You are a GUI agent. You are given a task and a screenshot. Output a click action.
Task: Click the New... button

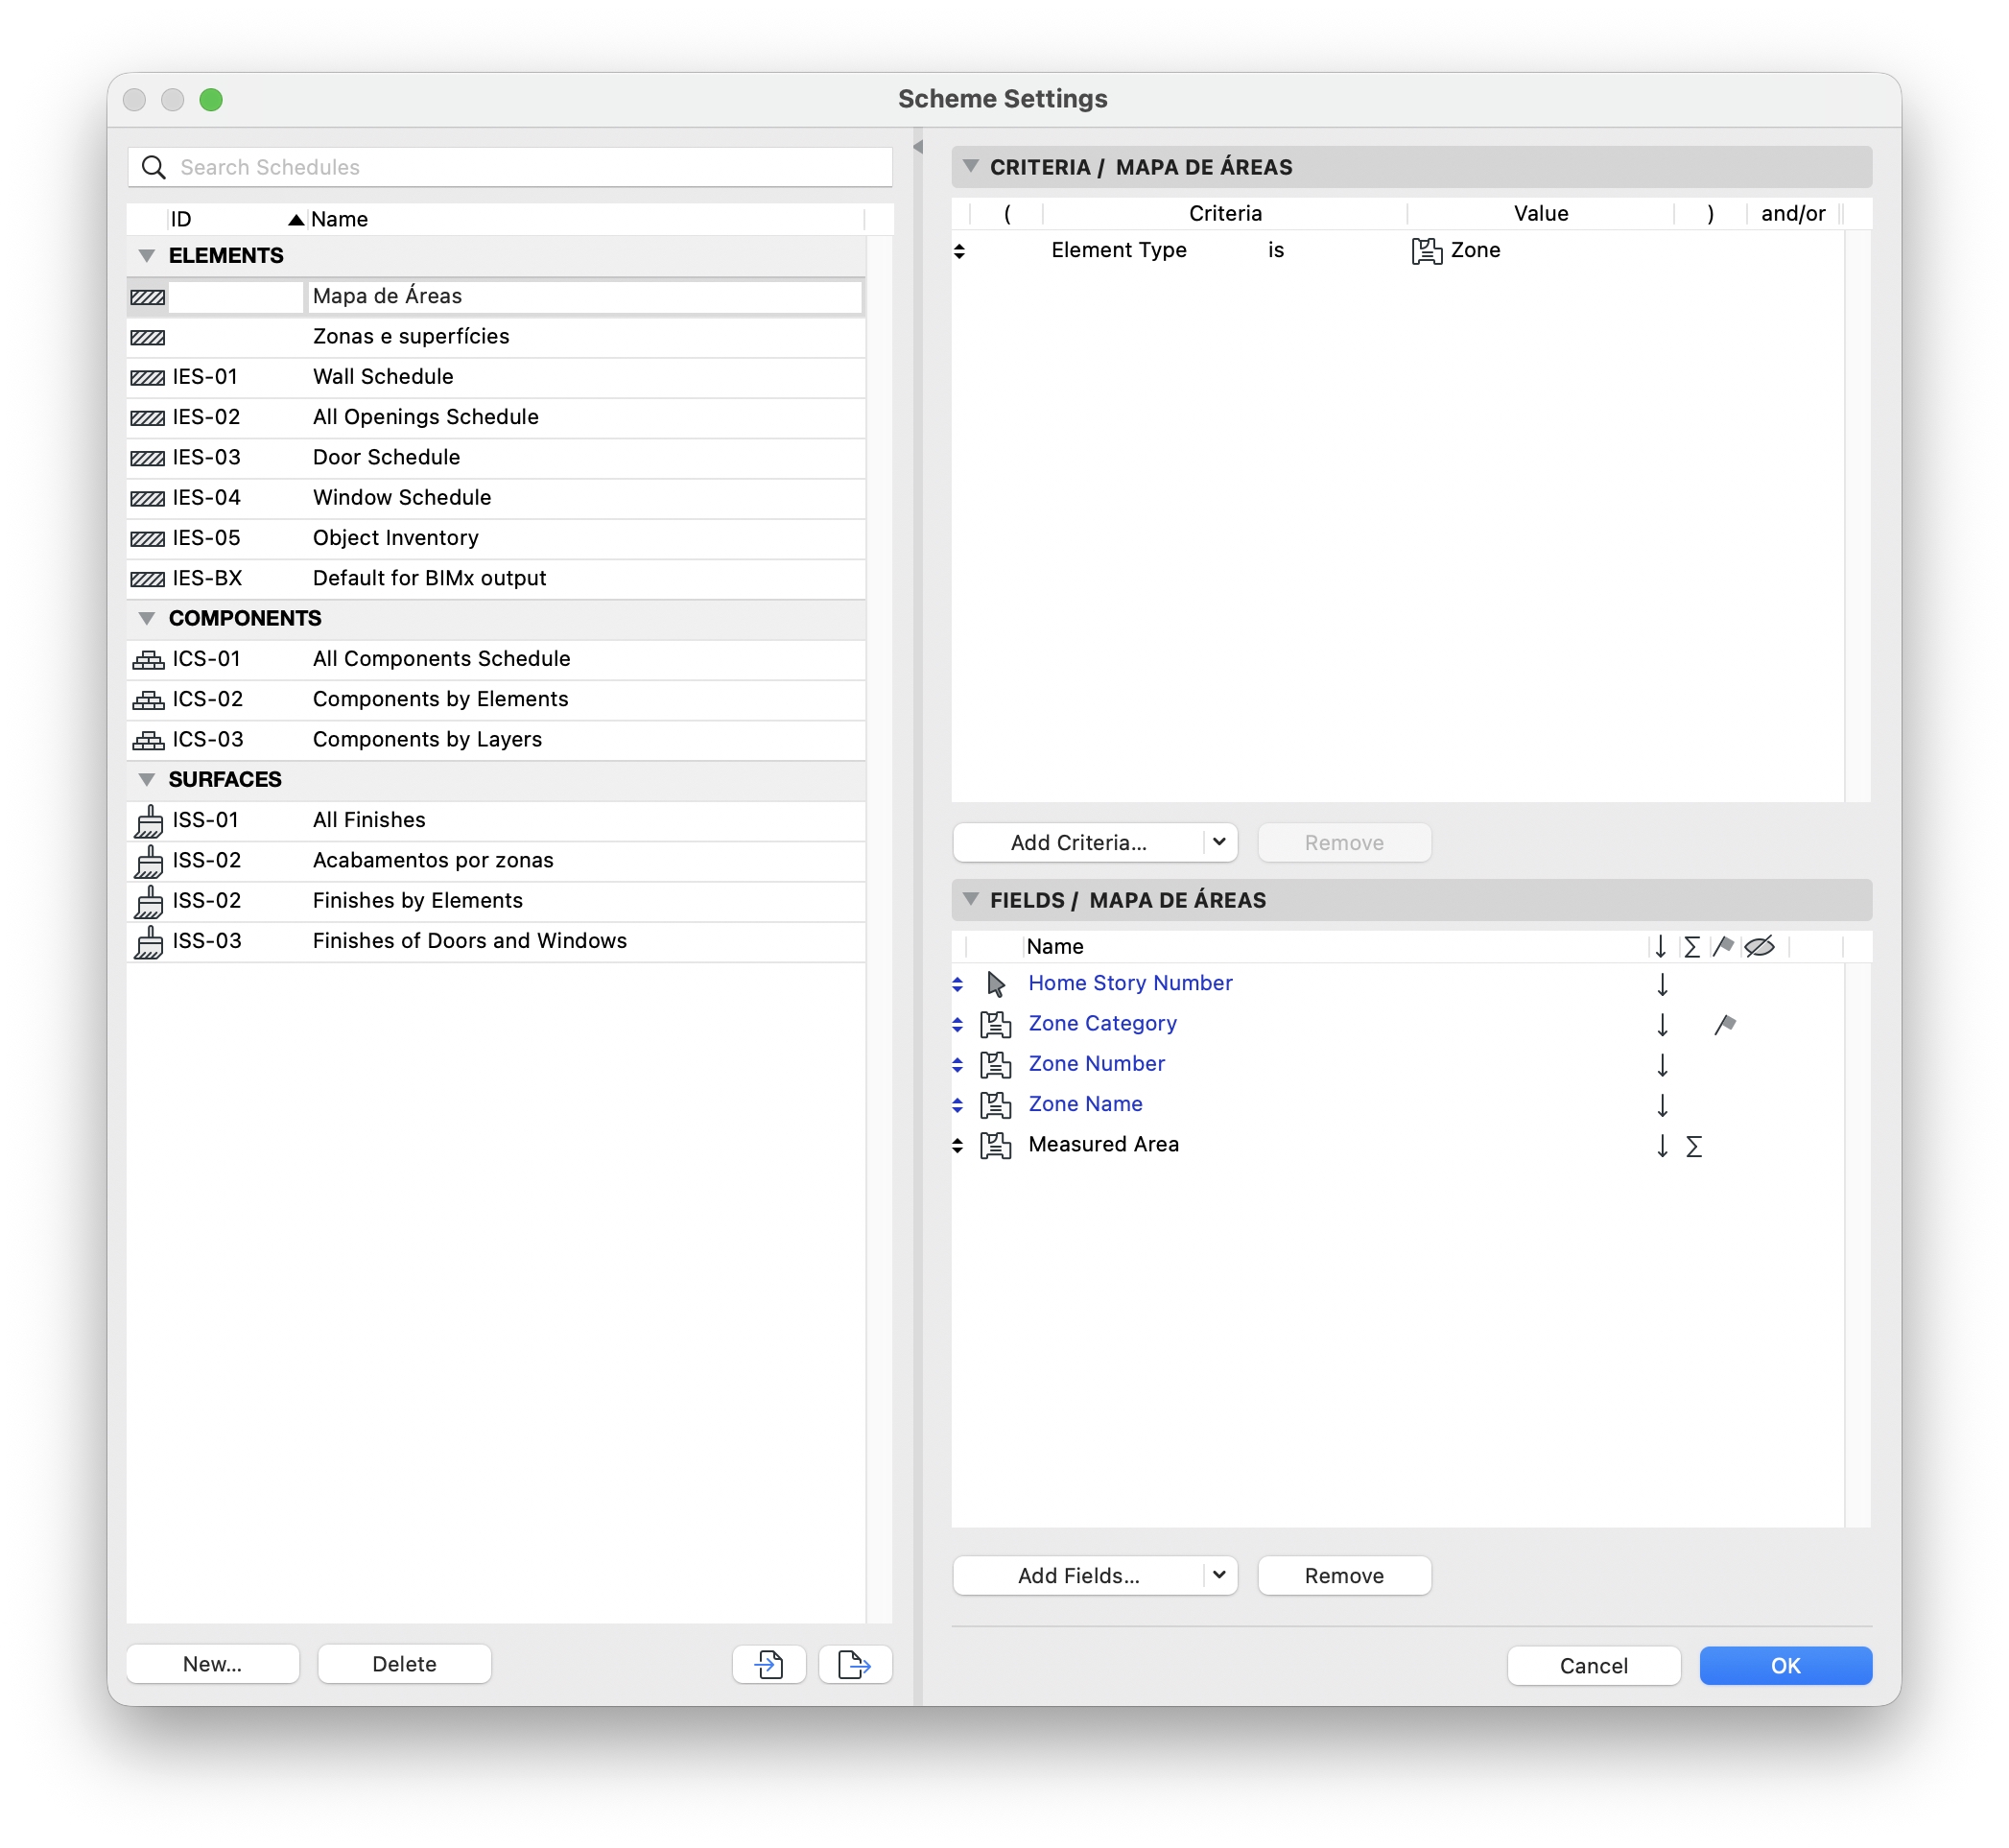[x=213, y=1664]
